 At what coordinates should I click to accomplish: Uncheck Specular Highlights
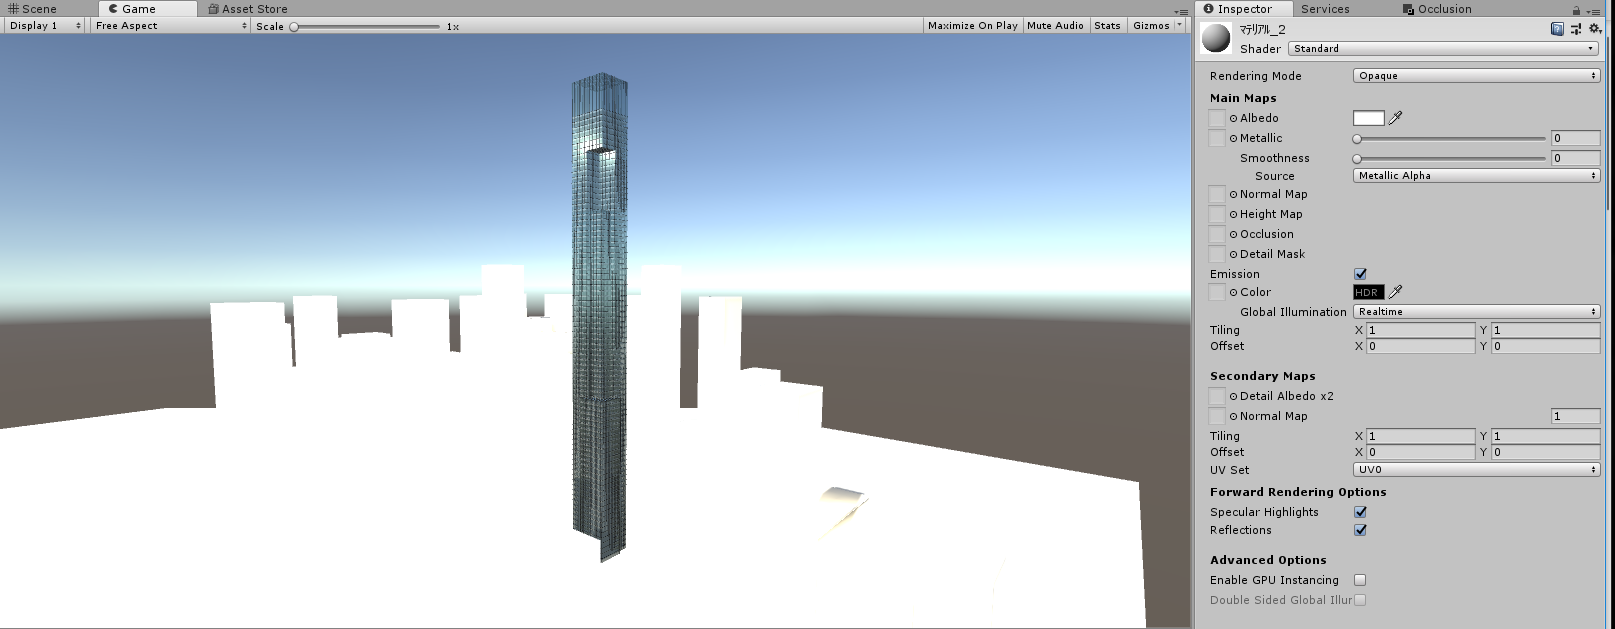click(1360, 512)
